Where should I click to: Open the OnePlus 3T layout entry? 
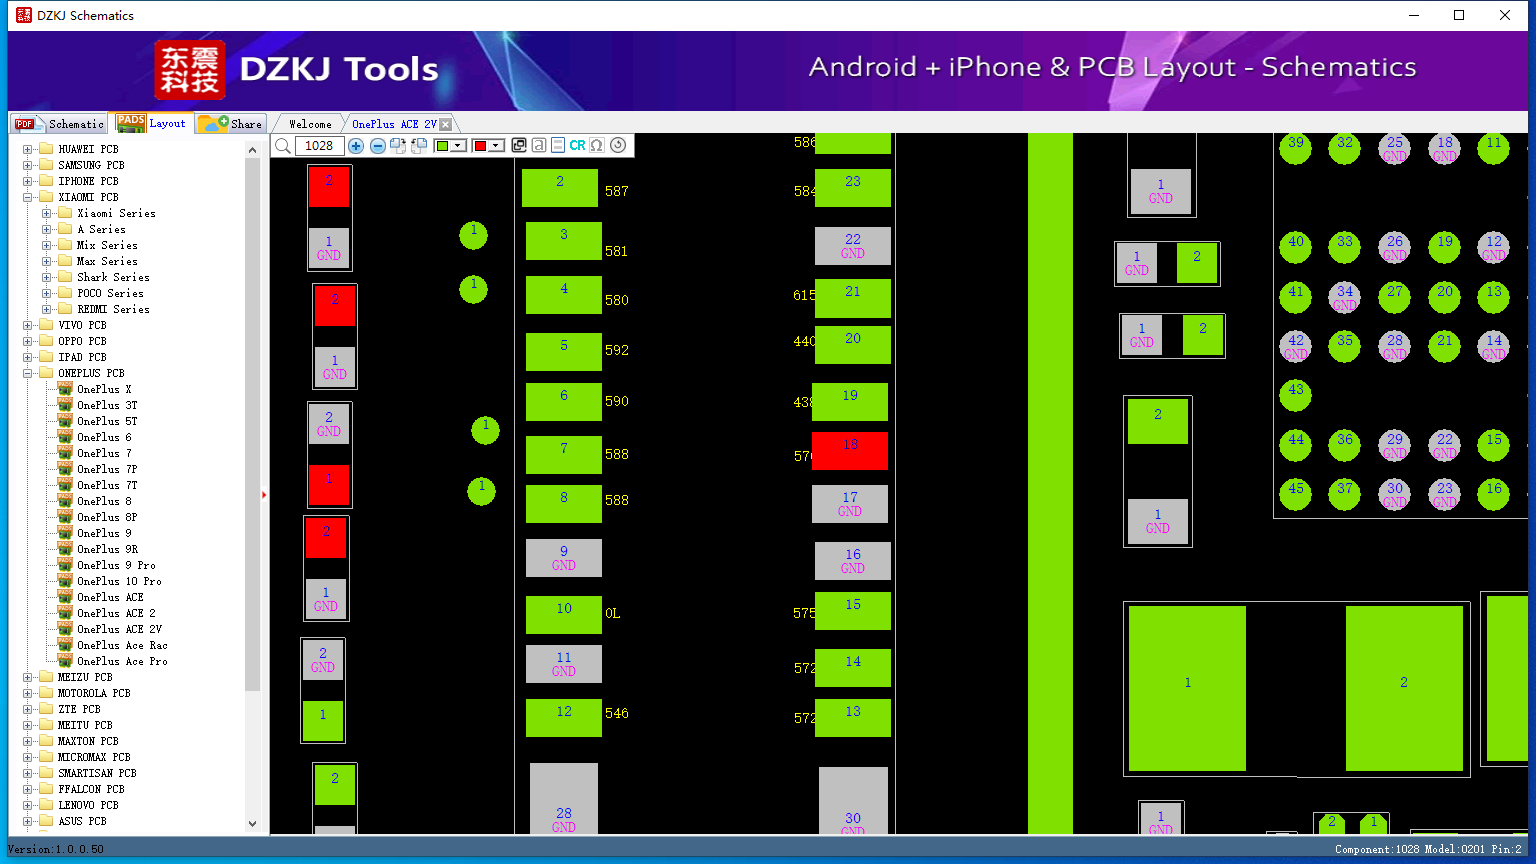click(x=107, y=405)
